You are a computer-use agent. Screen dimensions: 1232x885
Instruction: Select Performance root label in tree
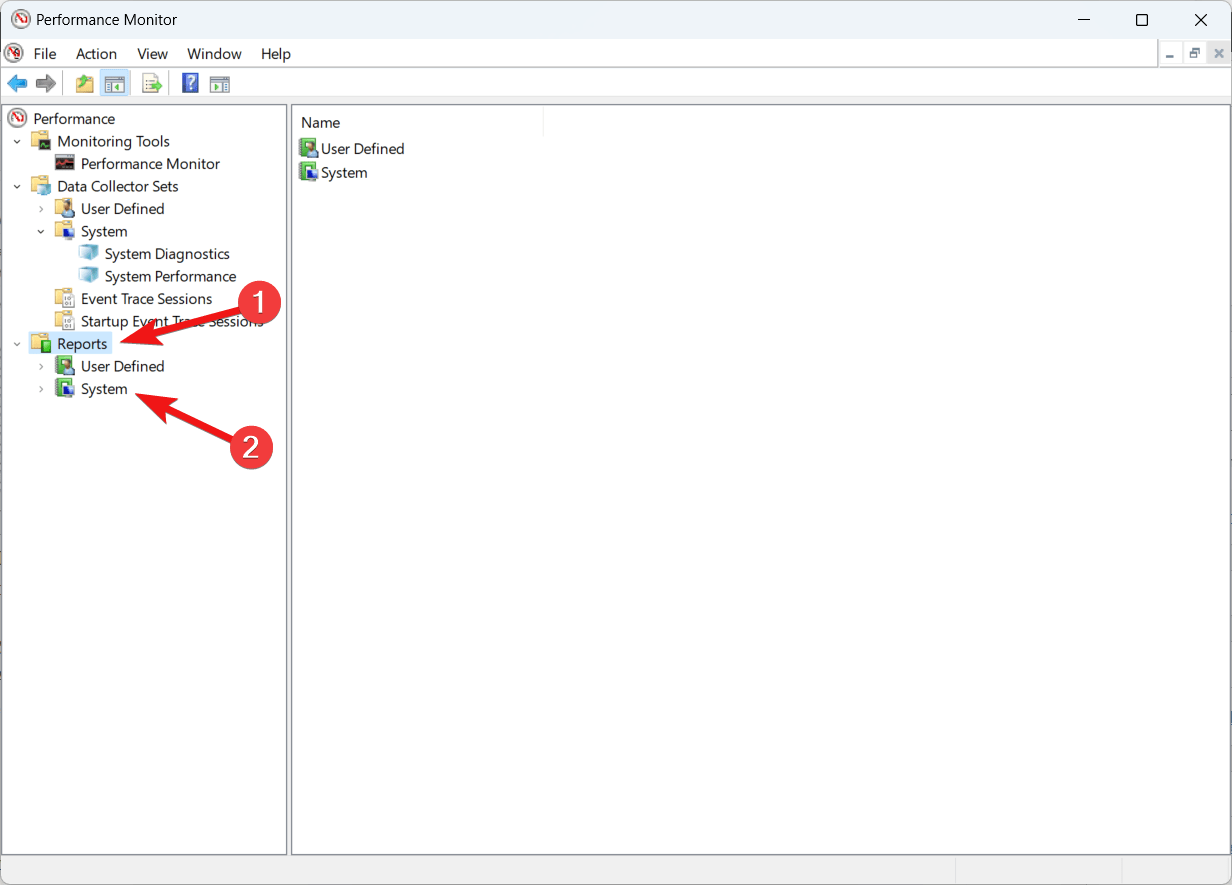point(74,118)
